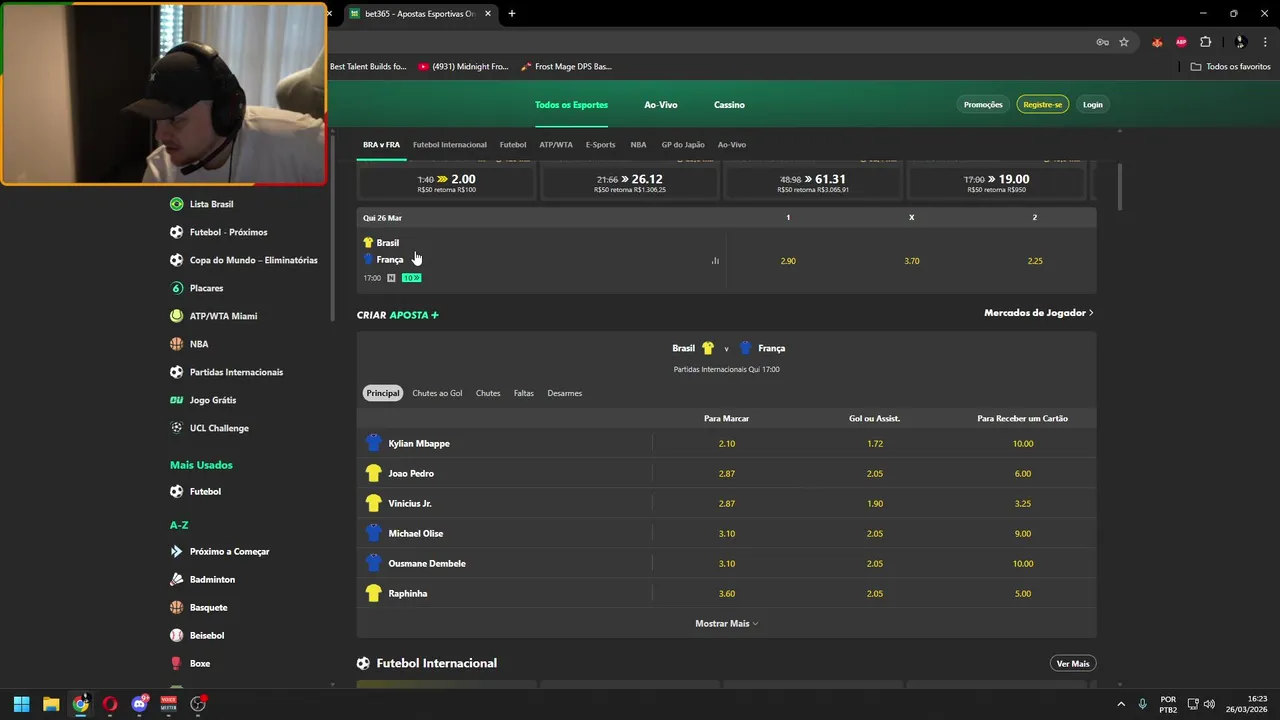
Task: Switch to Todos os Esportes tab
Action: click(571, 105)
